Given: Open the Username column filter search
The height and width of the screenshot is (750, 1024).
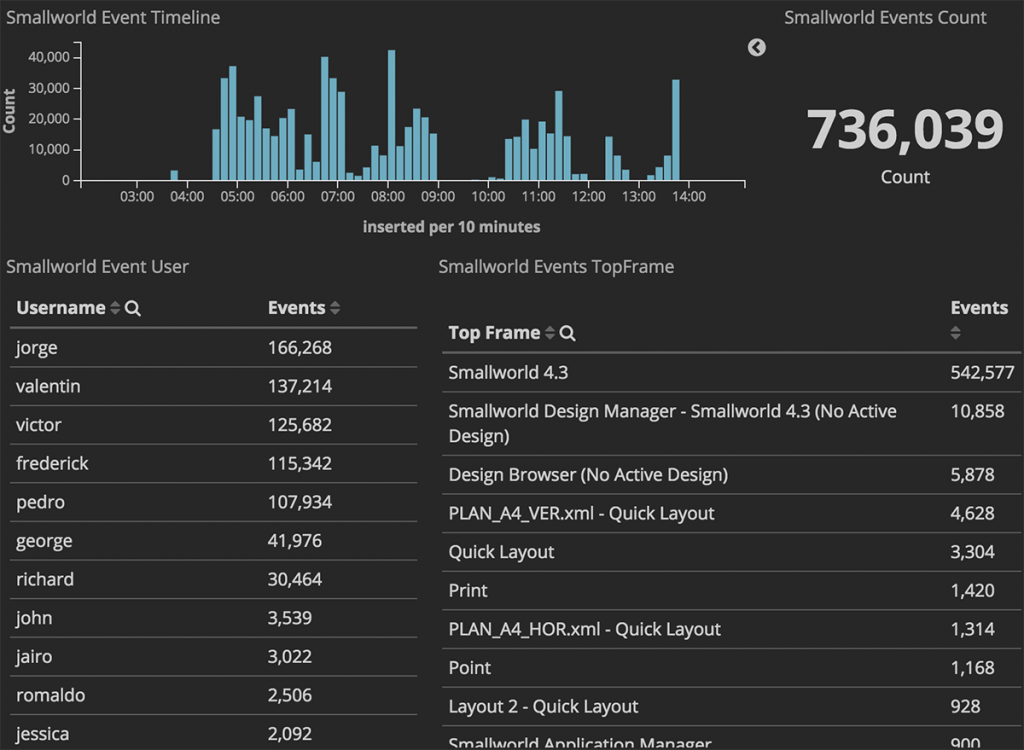Looking at the screenshot, I should pyautogui.click(x=133, y=308).
